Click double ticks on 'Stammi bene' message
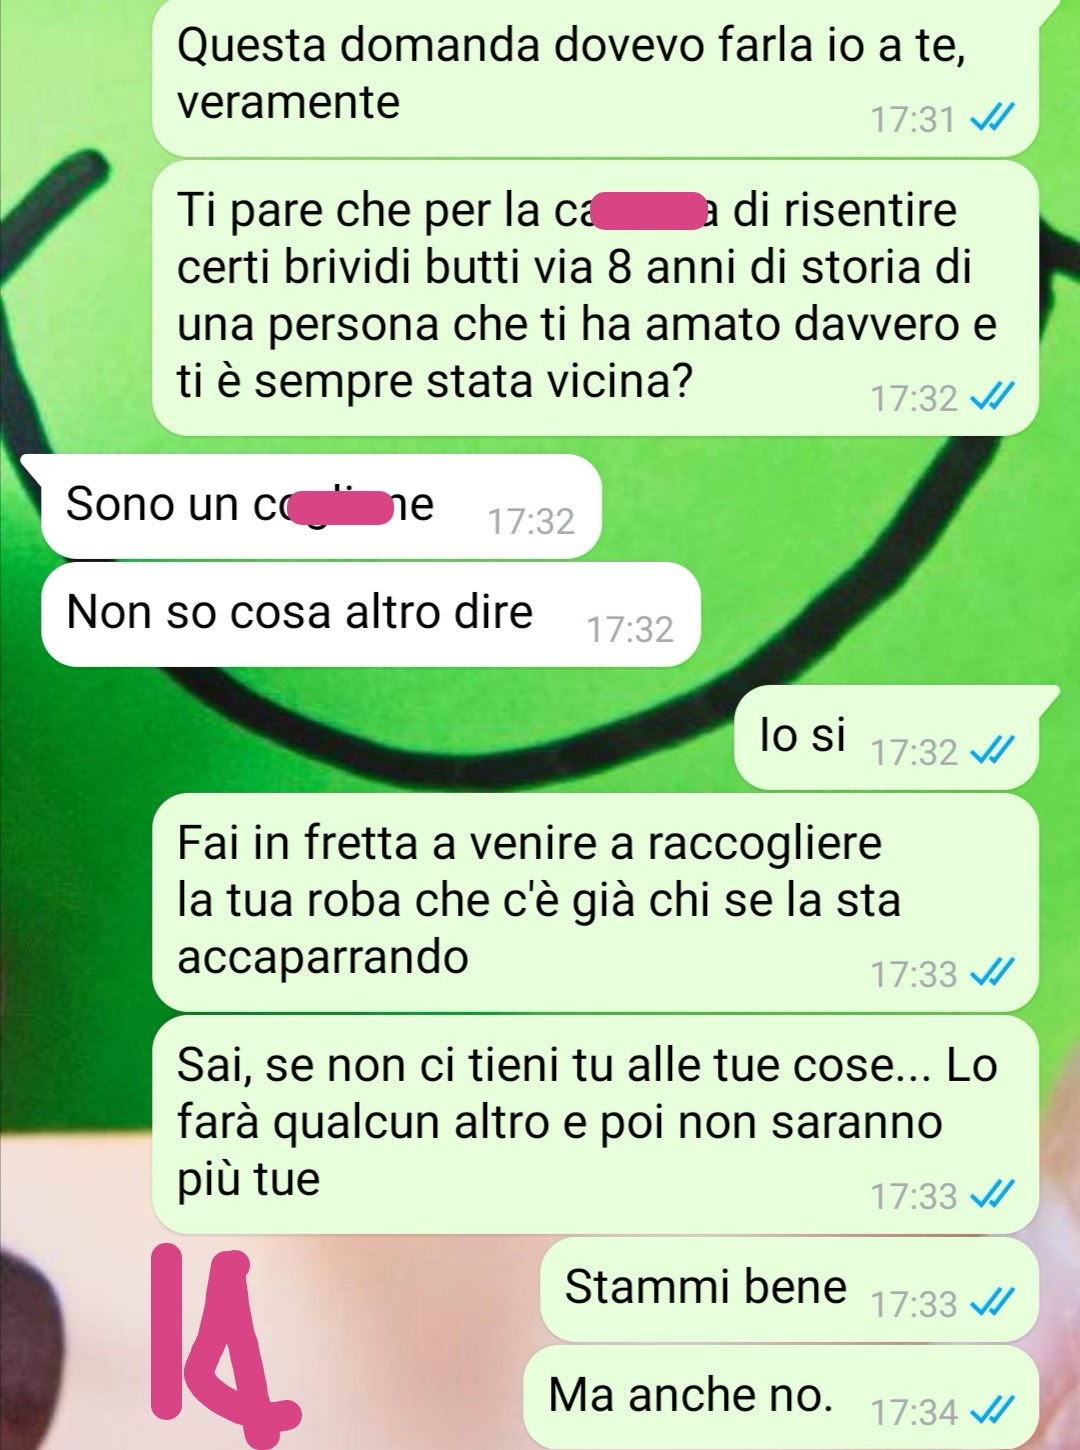This screenshot has width=1080, height=1450. coord(993,1302)
